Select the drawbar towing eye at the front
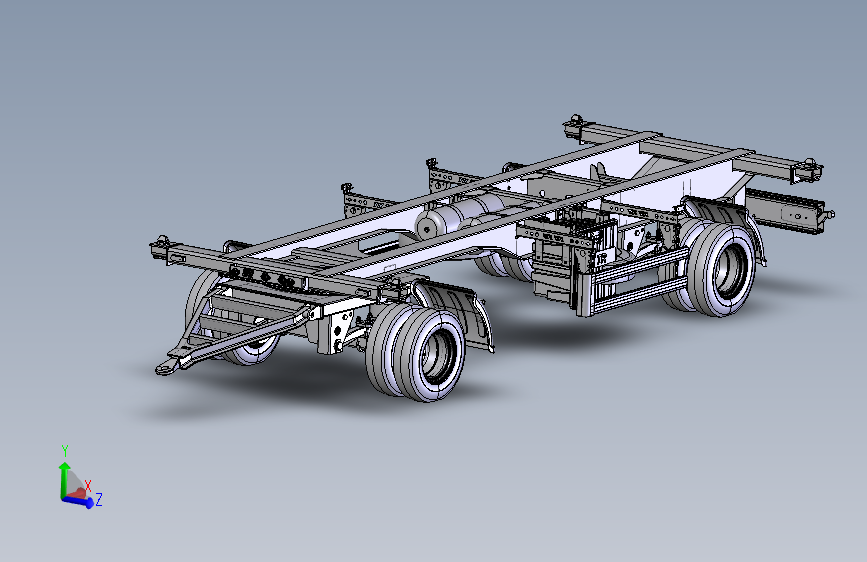 click(166, 367)
